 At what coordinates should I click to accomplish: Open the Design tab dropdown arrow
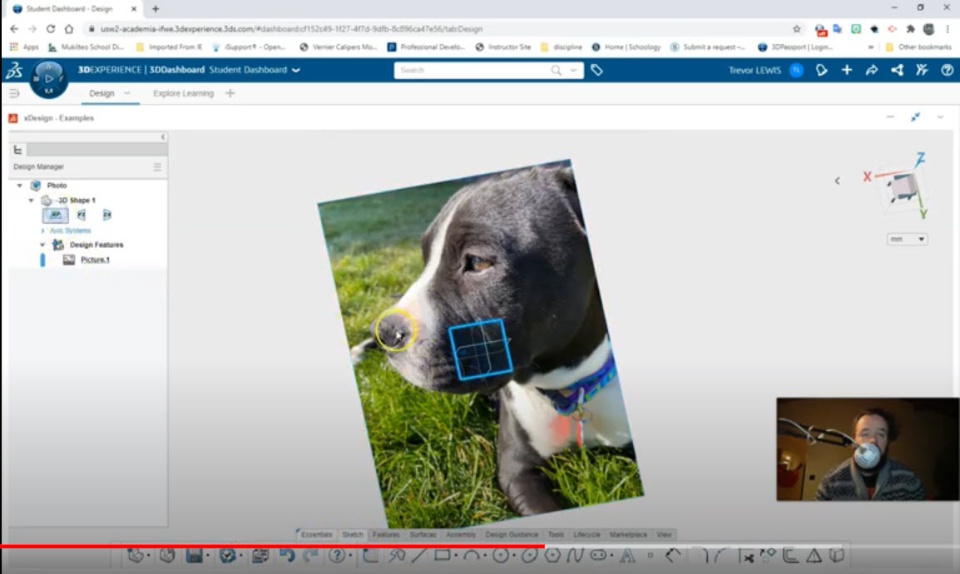[127, 94]
